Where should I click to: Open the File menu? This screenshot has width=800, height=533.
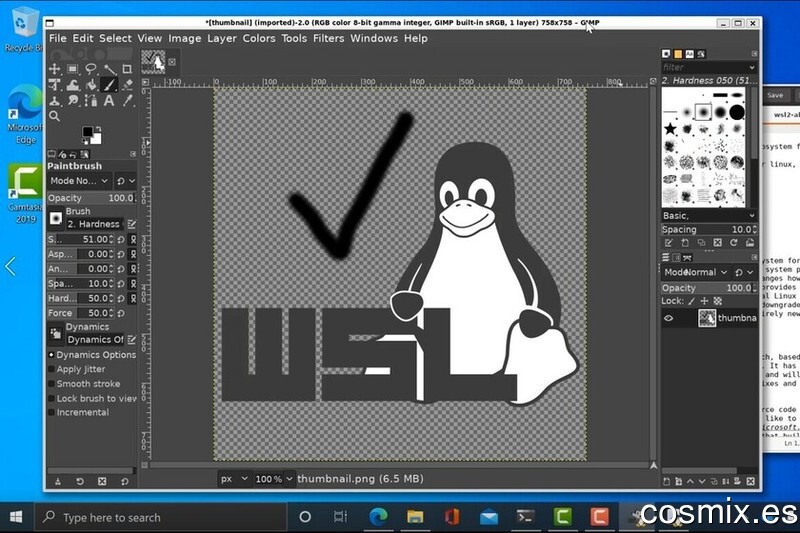[58, 38]
